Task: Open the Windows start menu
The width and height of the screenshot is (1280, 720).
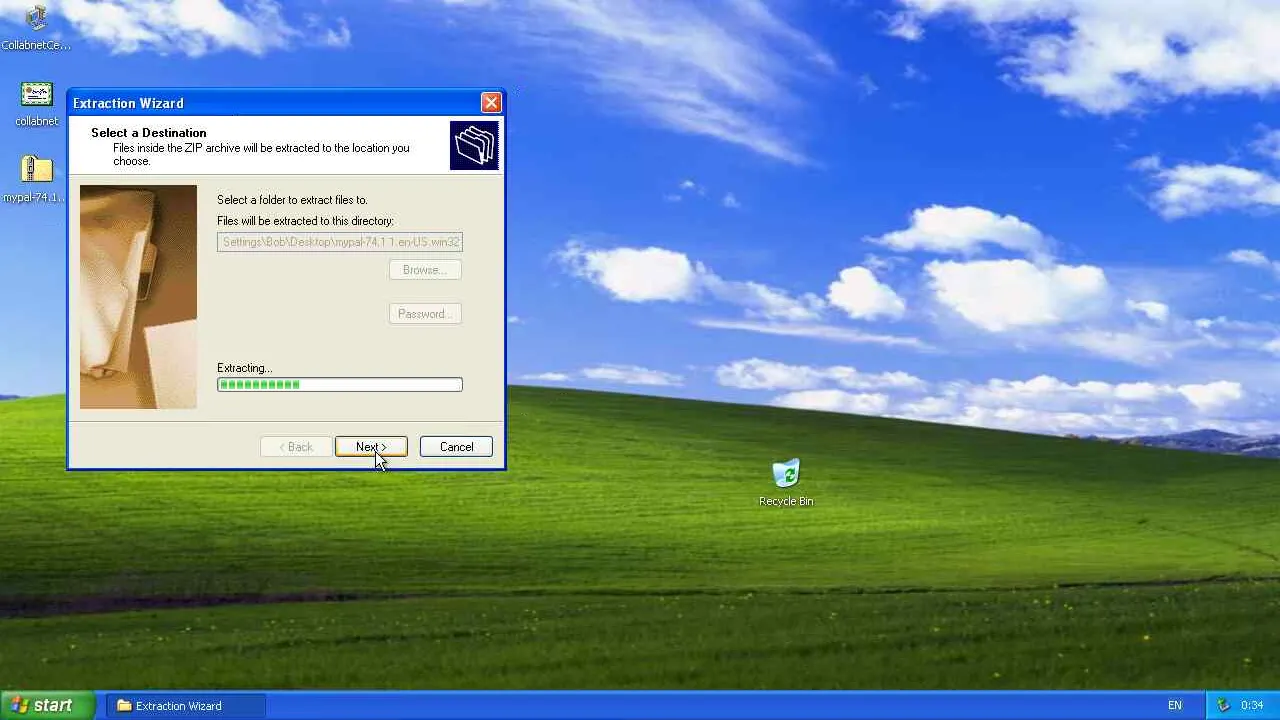Action: coord(48,705)
